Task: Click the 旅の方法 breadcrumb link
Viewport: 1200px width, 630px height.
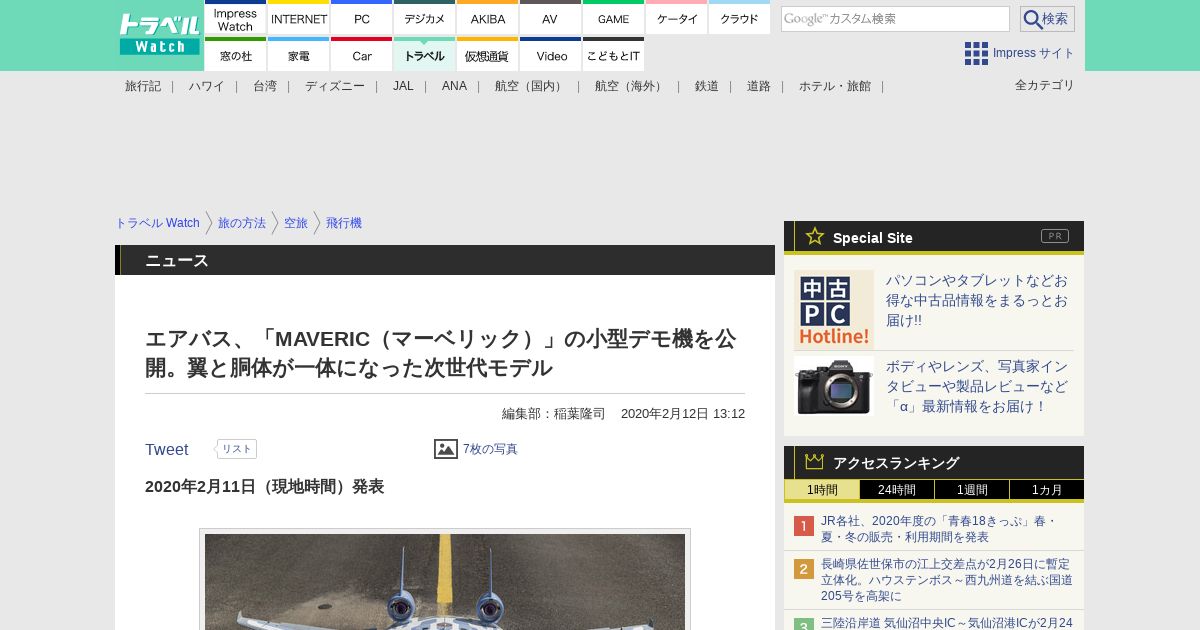Action: pos(242,223)
